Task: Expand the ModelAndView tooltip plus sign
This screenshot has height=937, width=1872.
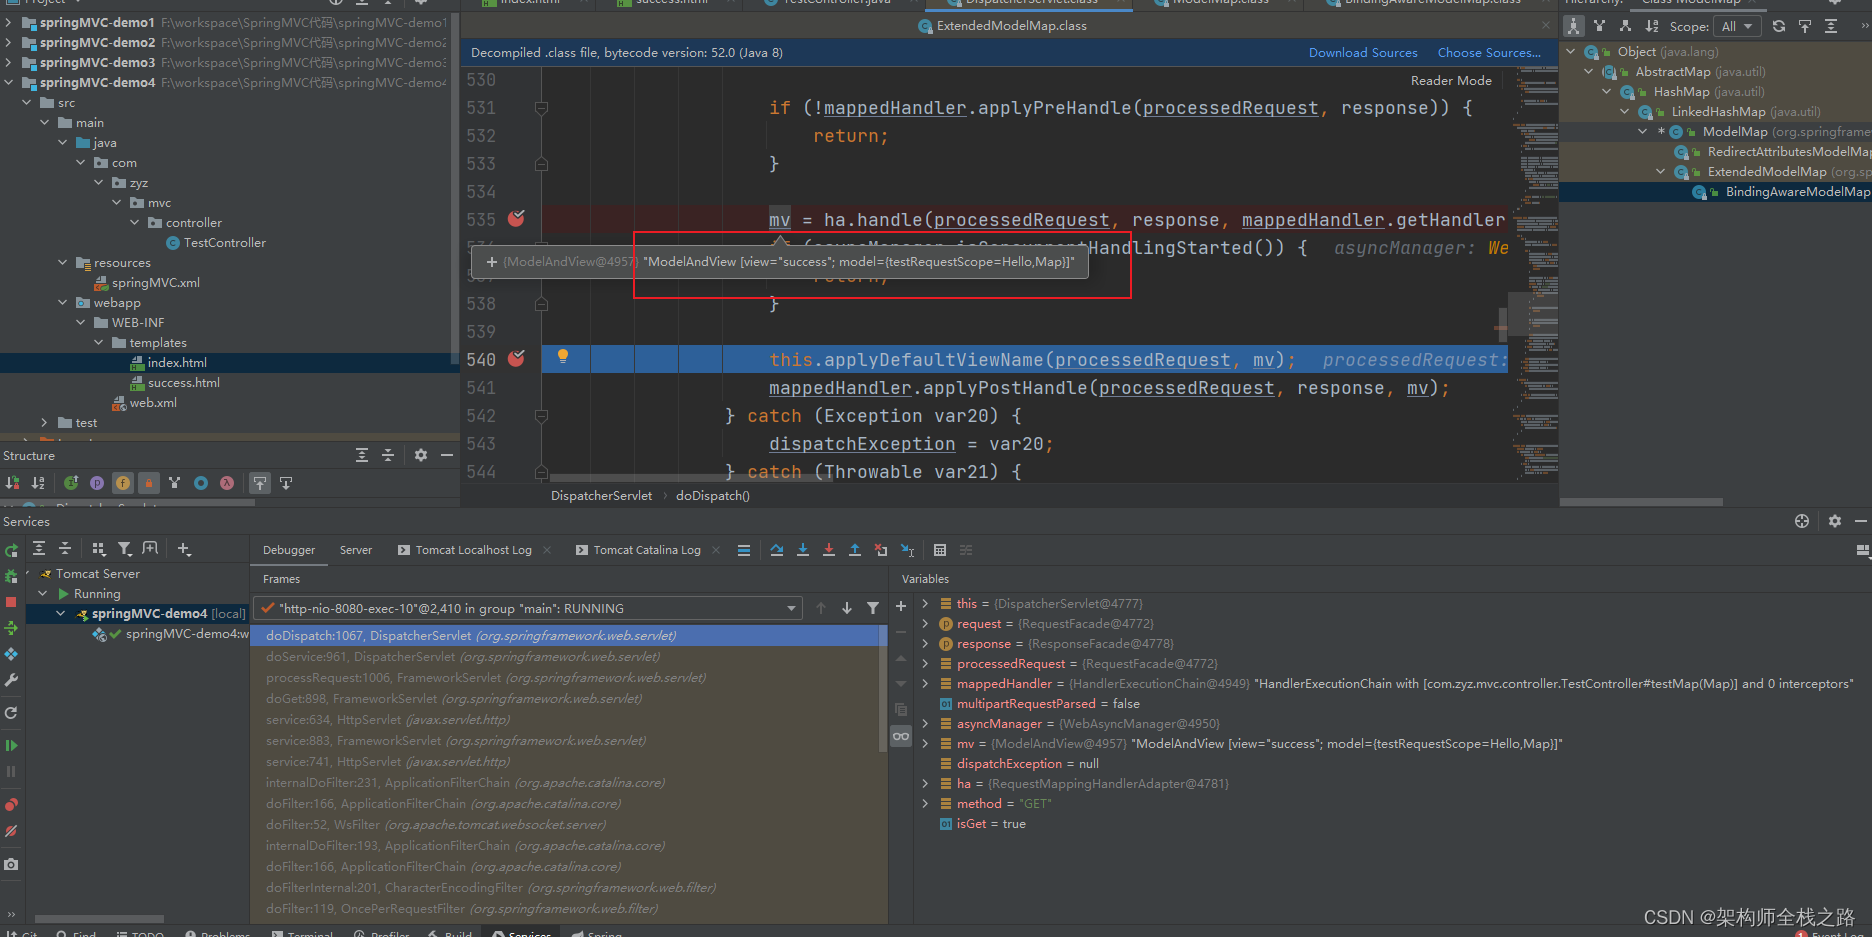Action: coord(492,262)
